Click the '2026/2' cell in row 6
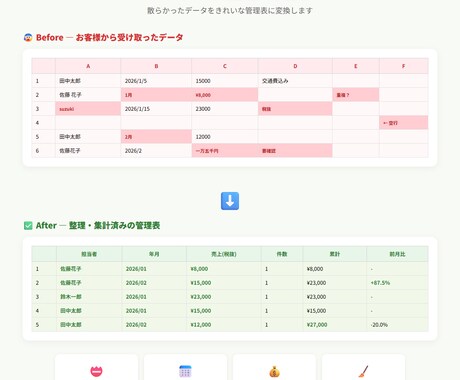 click(x=156, y=151)
